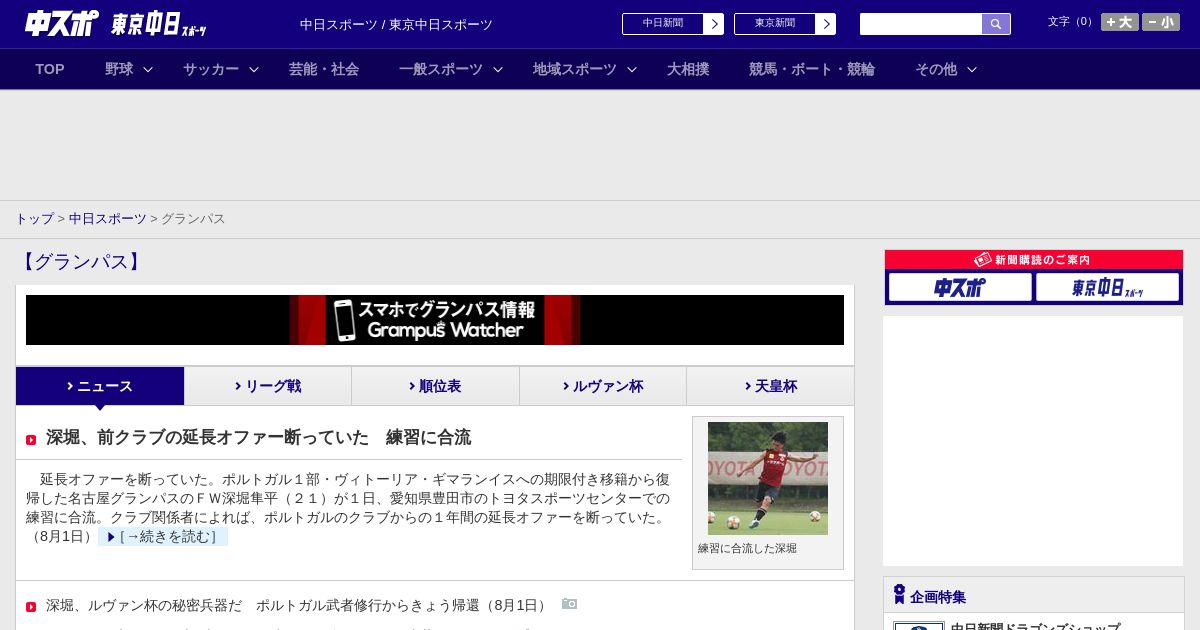Click the 中スポ logo in header
This screenshot has width=1200, height=630.
coord(62,23)
